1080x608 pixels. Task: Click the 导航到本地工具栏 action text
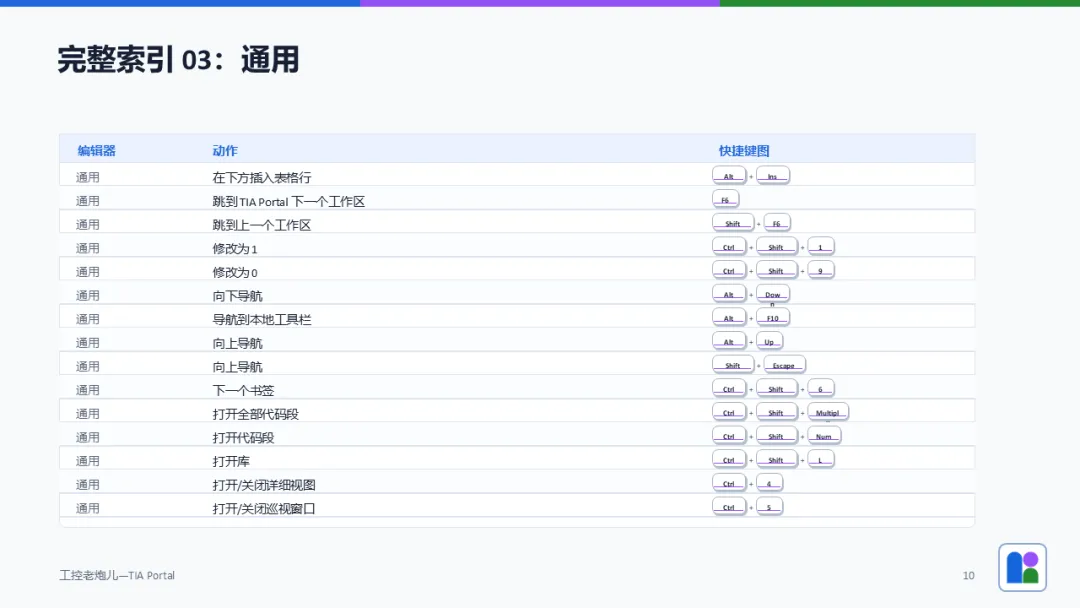262,319
